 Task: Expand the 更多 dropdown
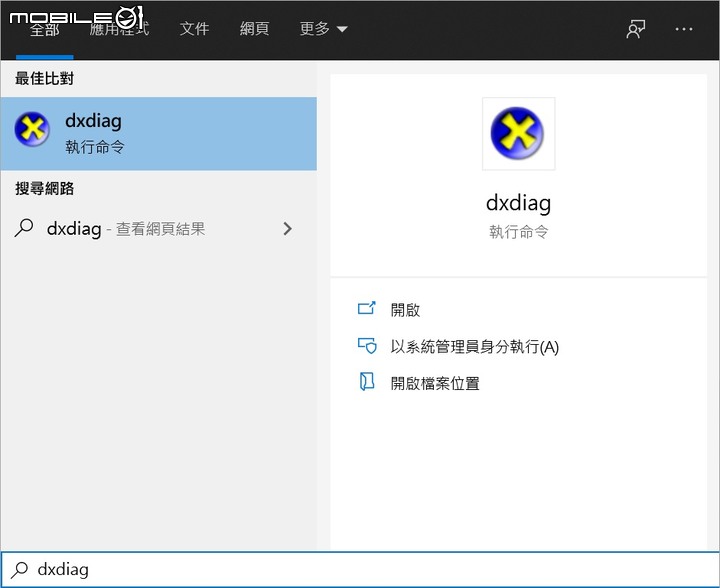323,29
